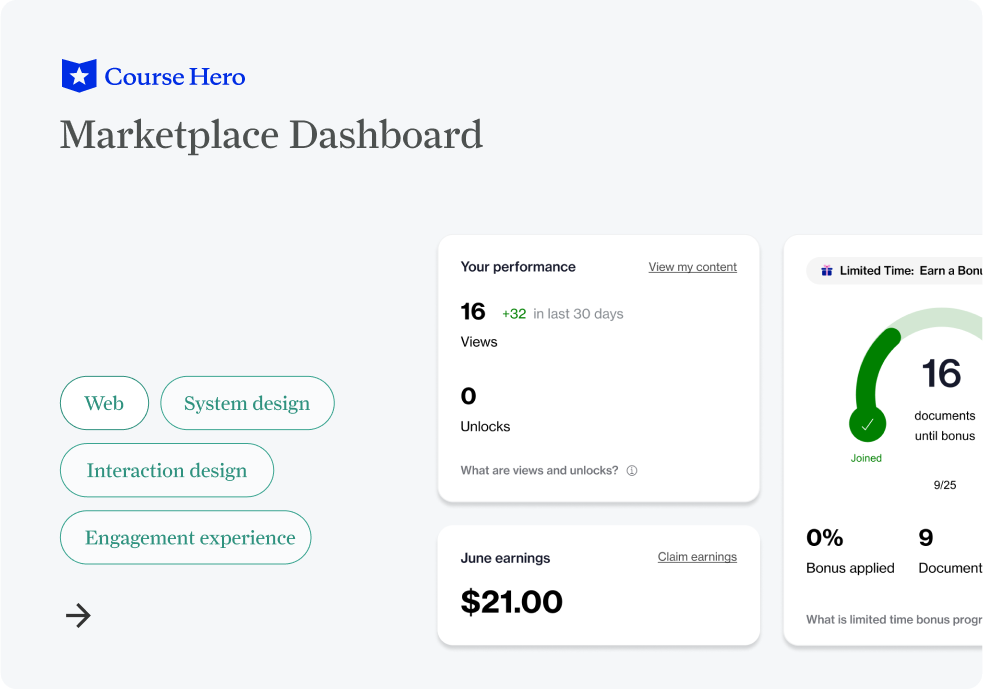This screenshot has height=690, width=983.
Task: Choose the Interaction design tag
Action: tap(167, 470)
